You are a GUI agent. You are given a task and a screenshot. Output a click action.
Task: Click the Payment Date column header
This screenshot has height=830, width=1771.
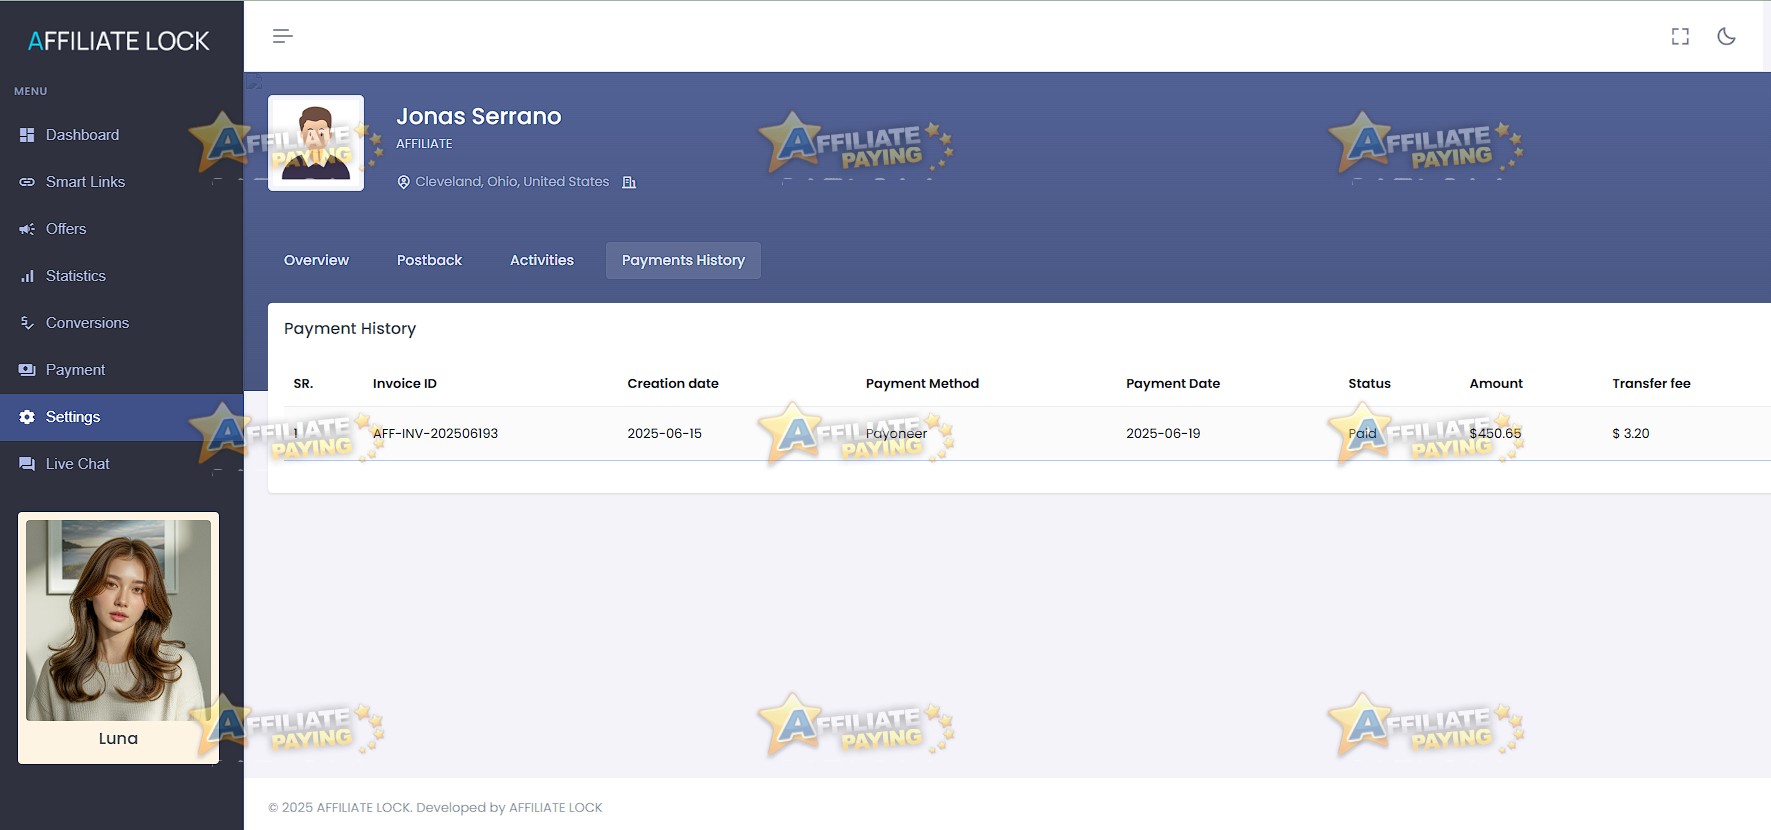pos(1173,383)
